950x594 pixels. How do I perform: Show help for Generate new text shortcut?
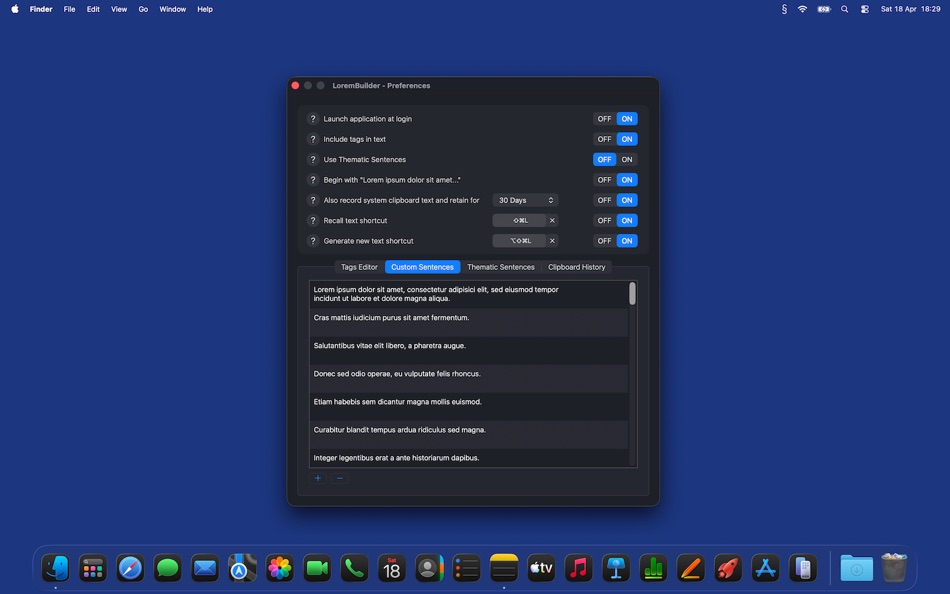point(313,241)
